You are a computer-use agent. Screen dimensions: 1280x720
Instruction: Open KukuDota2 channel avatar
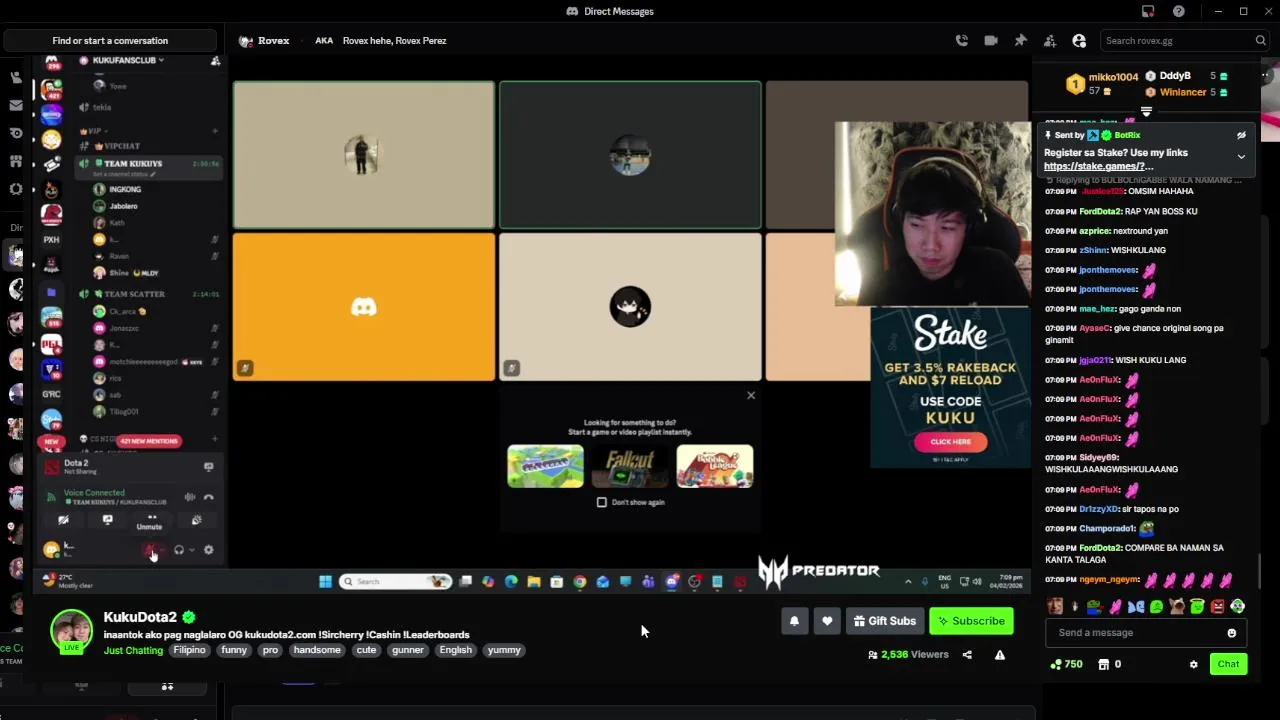pos(71,631)
